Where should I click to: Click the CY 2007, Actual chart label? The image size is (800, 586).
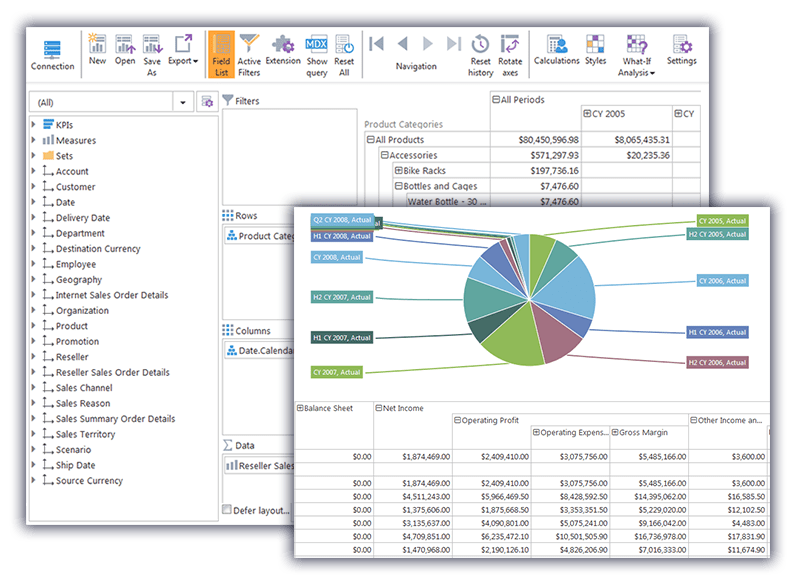pos(337,372)
